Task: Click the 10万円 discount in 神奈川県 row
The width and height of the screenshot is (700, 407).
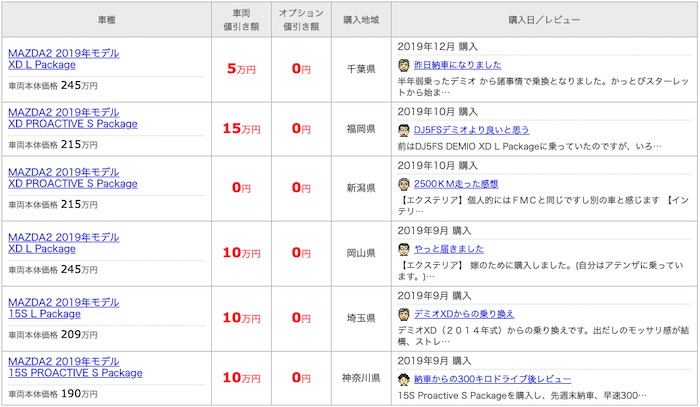Action: [x=242, y=378]
